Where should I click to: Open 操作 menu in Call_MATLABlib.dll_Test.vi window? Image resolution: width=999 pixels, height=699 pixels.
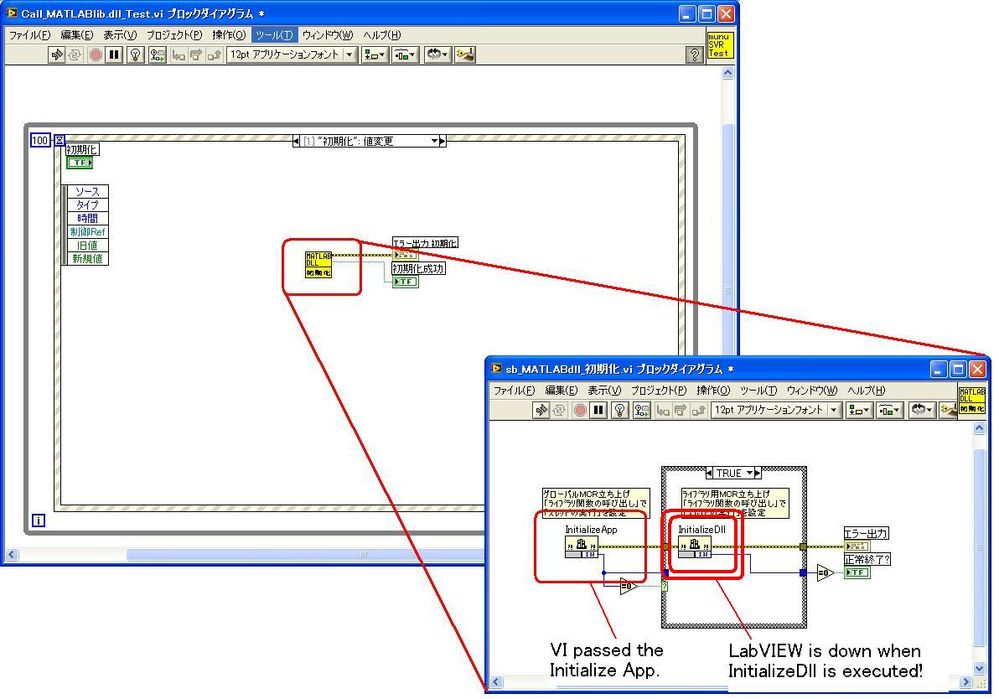tap(229, 35)
